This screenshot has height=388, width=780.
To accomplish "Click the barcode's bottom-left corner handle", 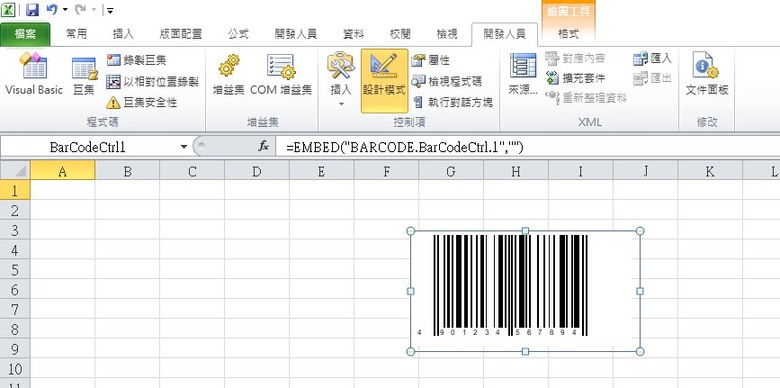I will 411,352.
